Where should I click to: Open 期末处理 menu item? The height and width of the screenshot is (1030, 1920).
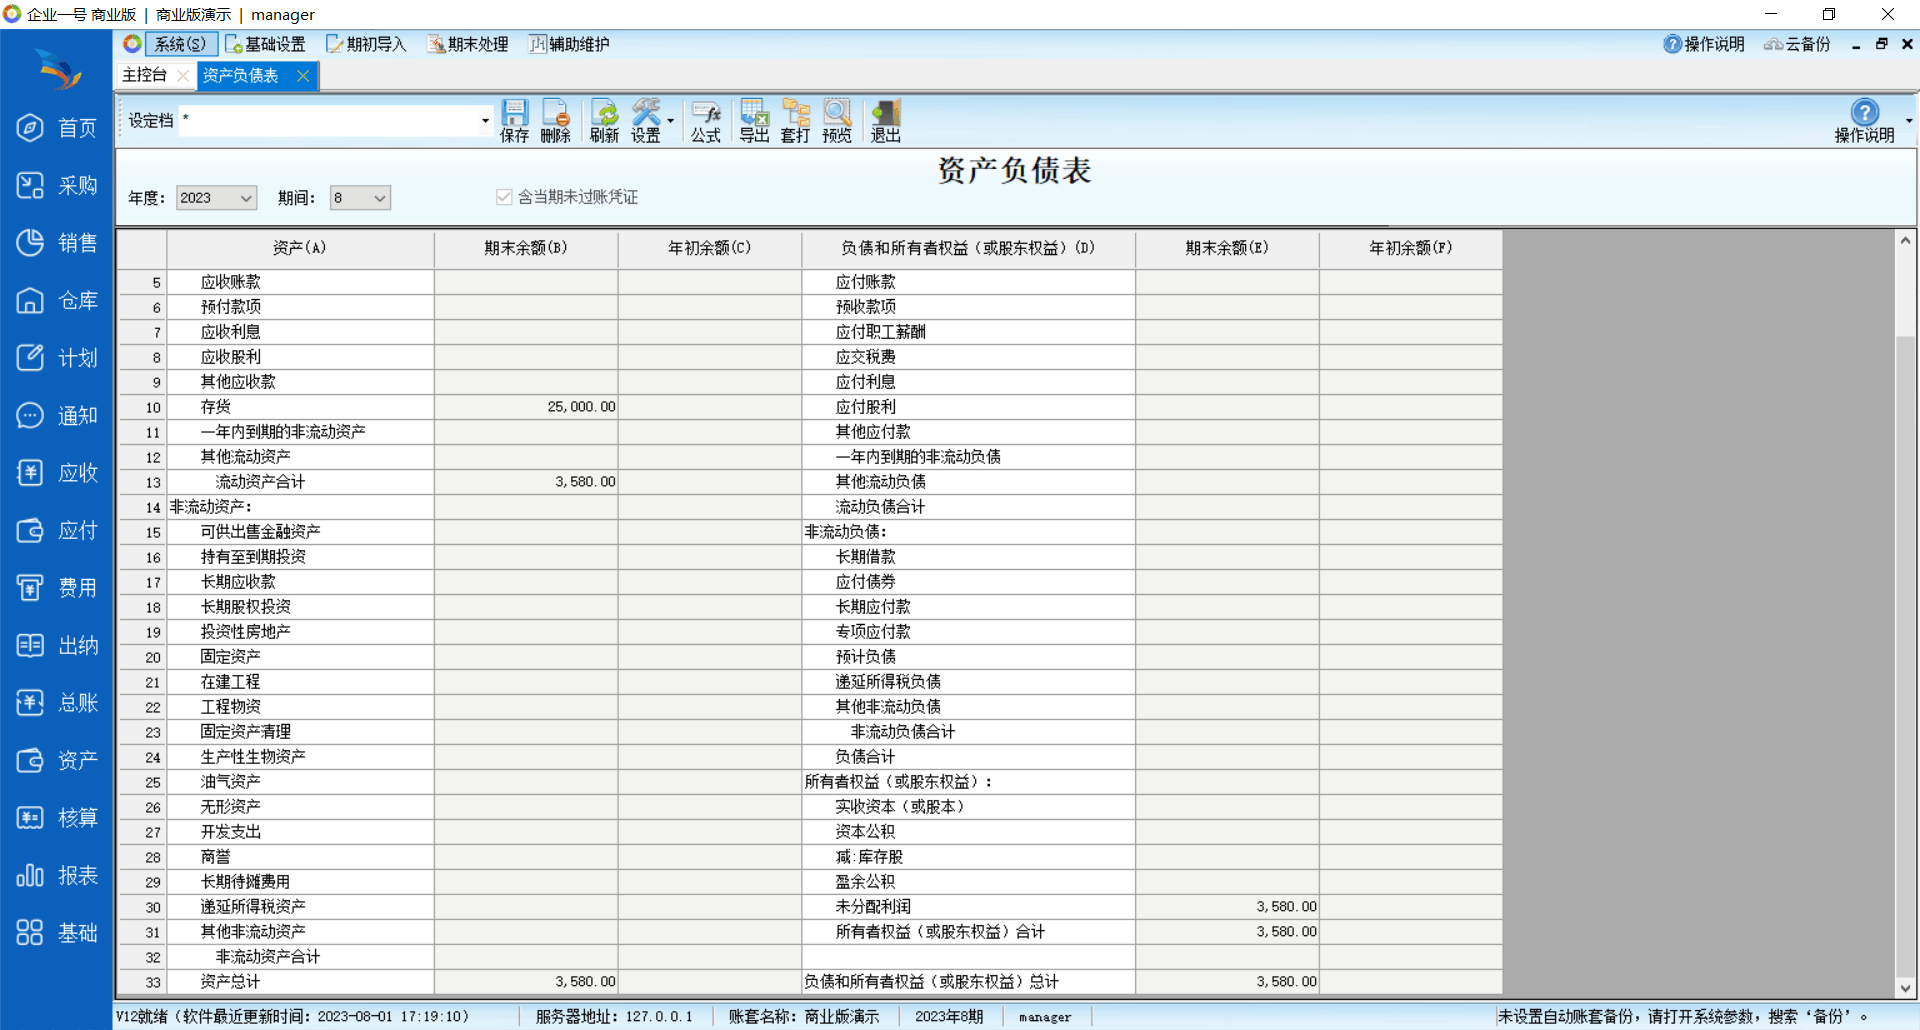tap(468, 44)
